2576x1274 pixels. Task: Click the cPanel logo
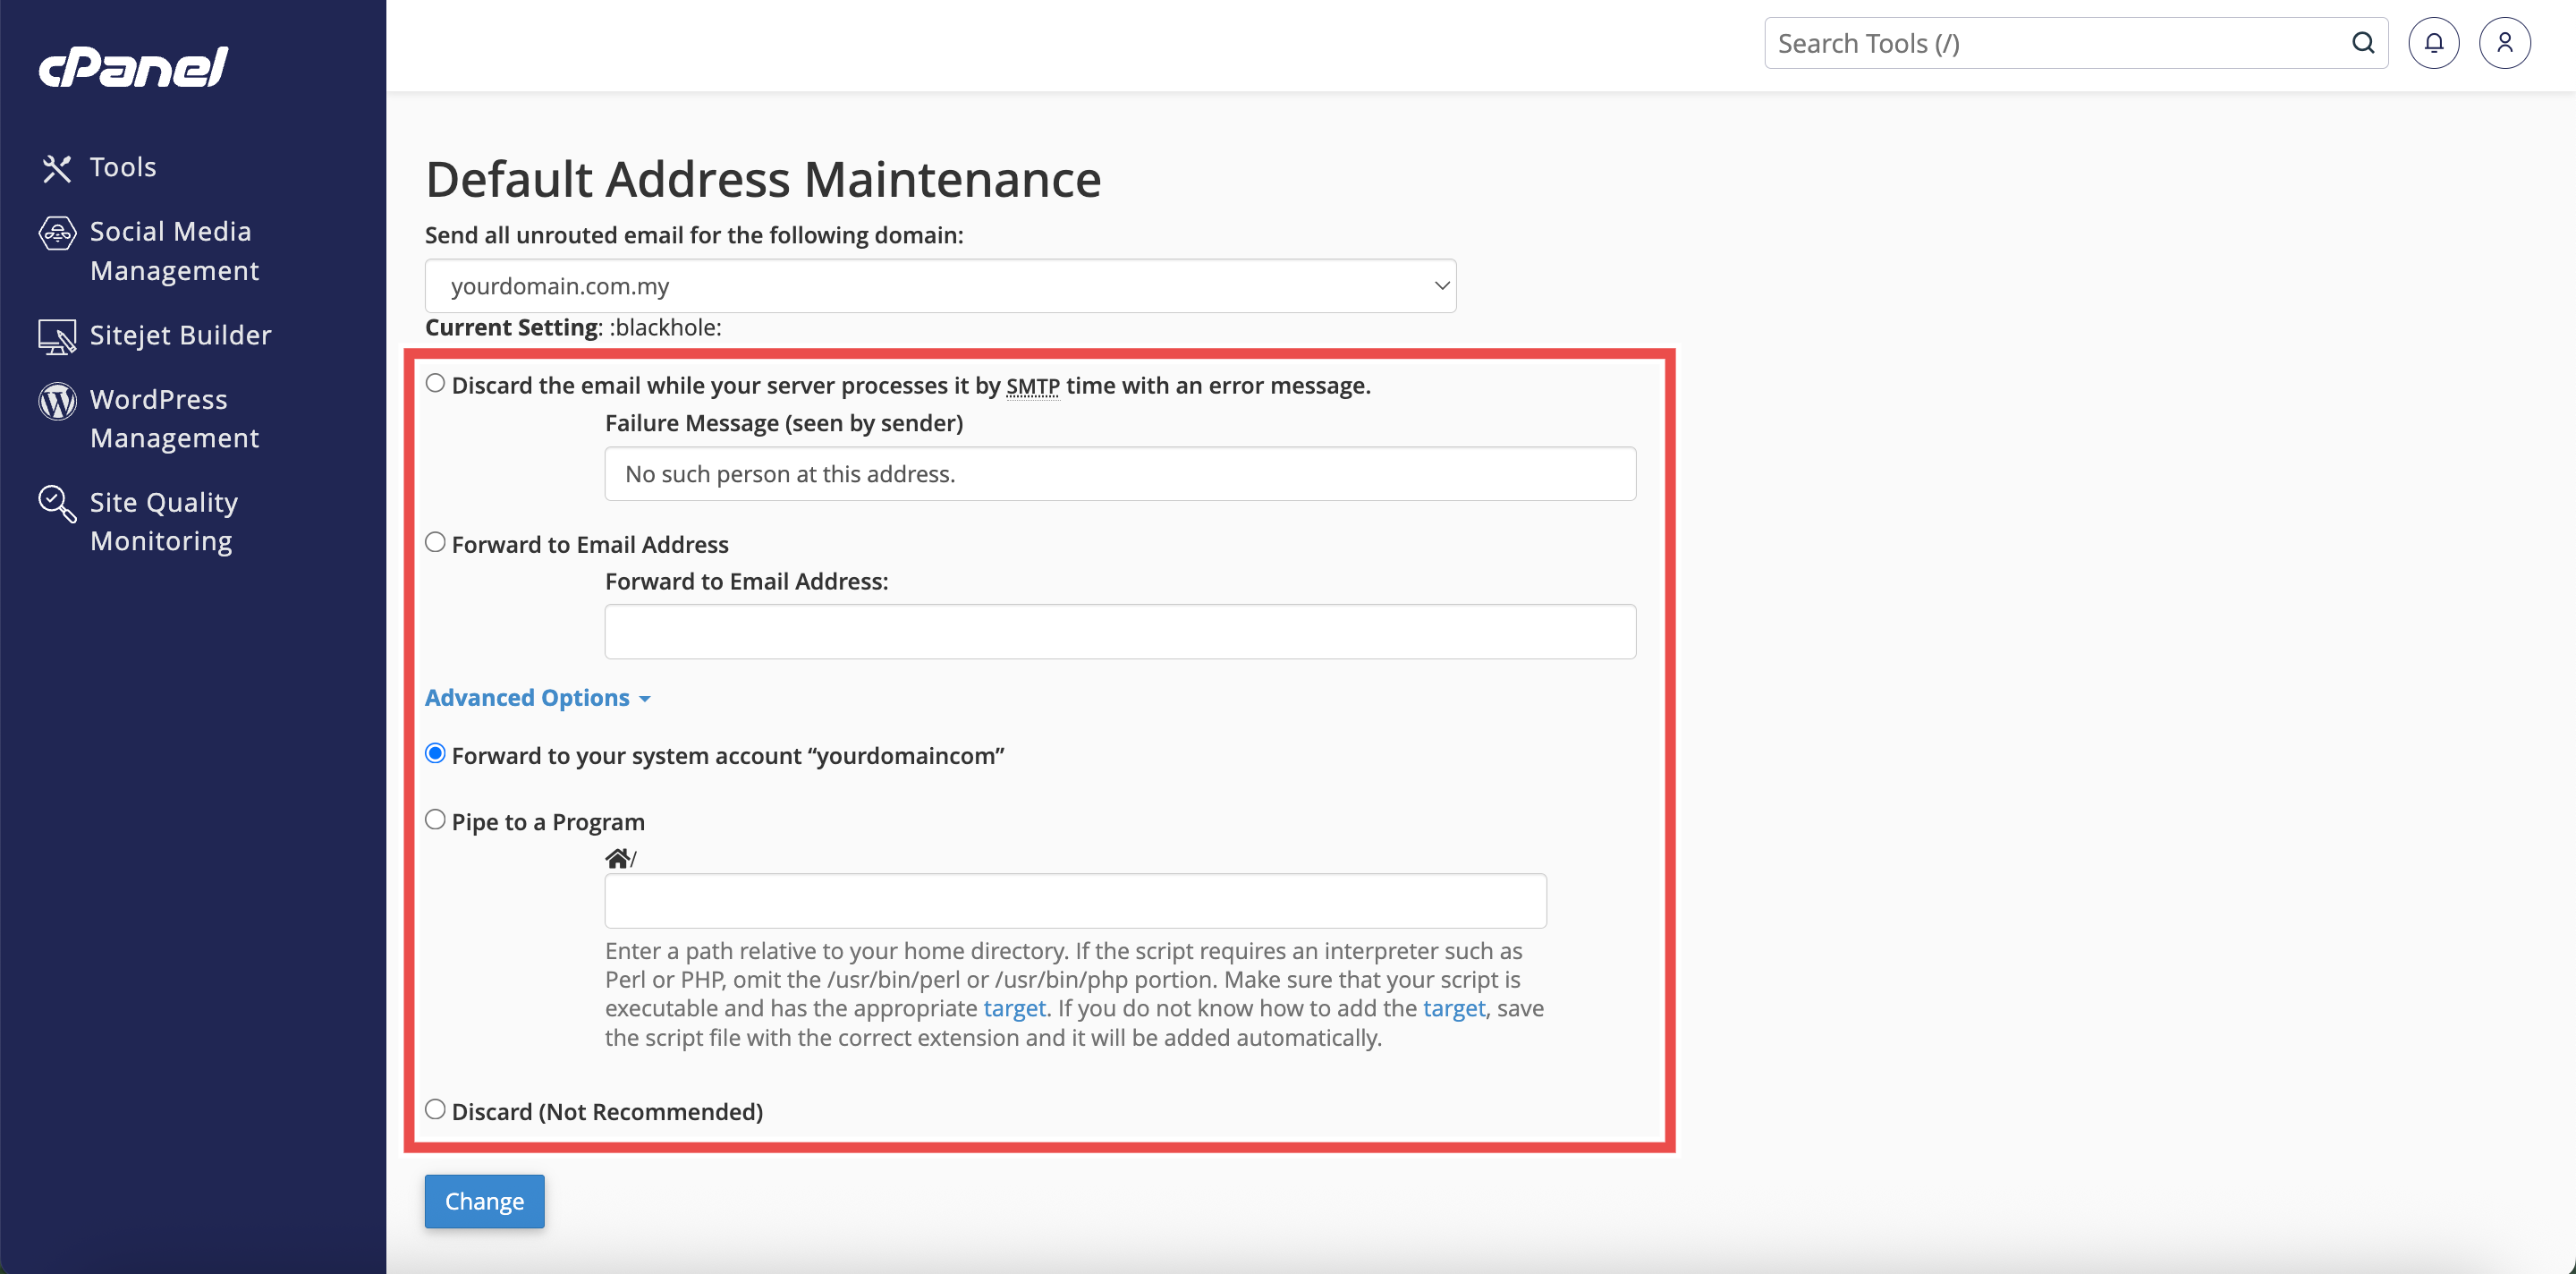[x=133, y=67]
